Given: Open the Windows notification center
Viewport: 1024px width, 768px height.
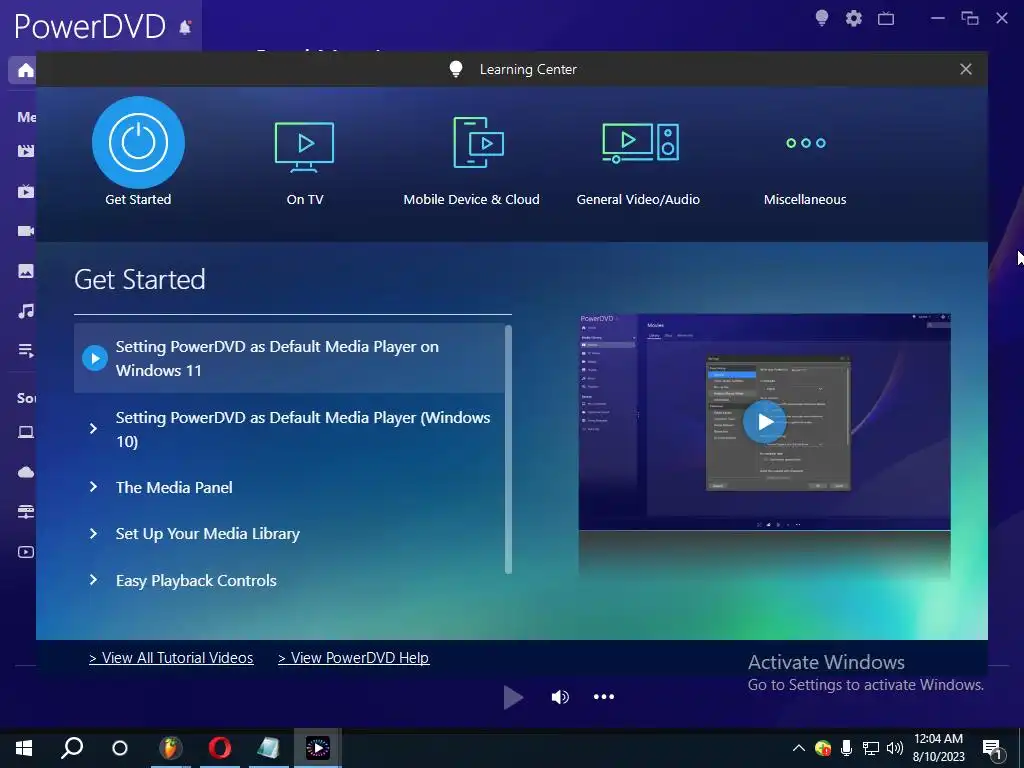Looking at the screenshot, I should coord(993,750).
